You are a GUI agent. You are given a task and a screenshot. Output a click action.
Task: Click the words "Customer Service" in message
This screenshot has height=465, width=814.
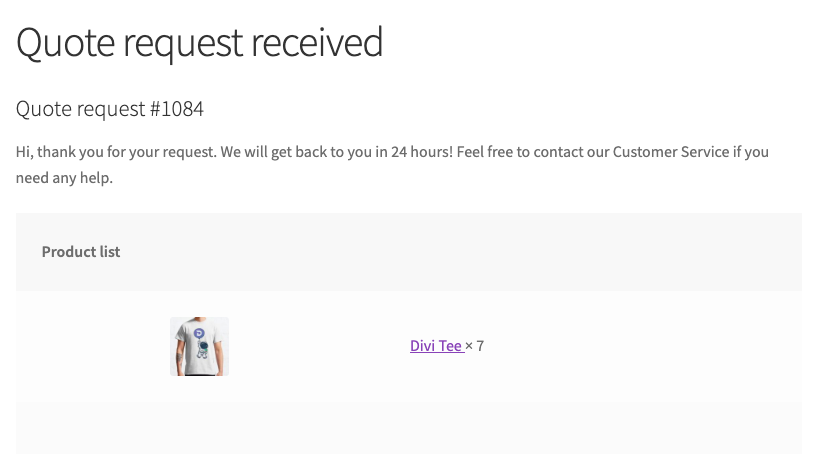(671, 152)
